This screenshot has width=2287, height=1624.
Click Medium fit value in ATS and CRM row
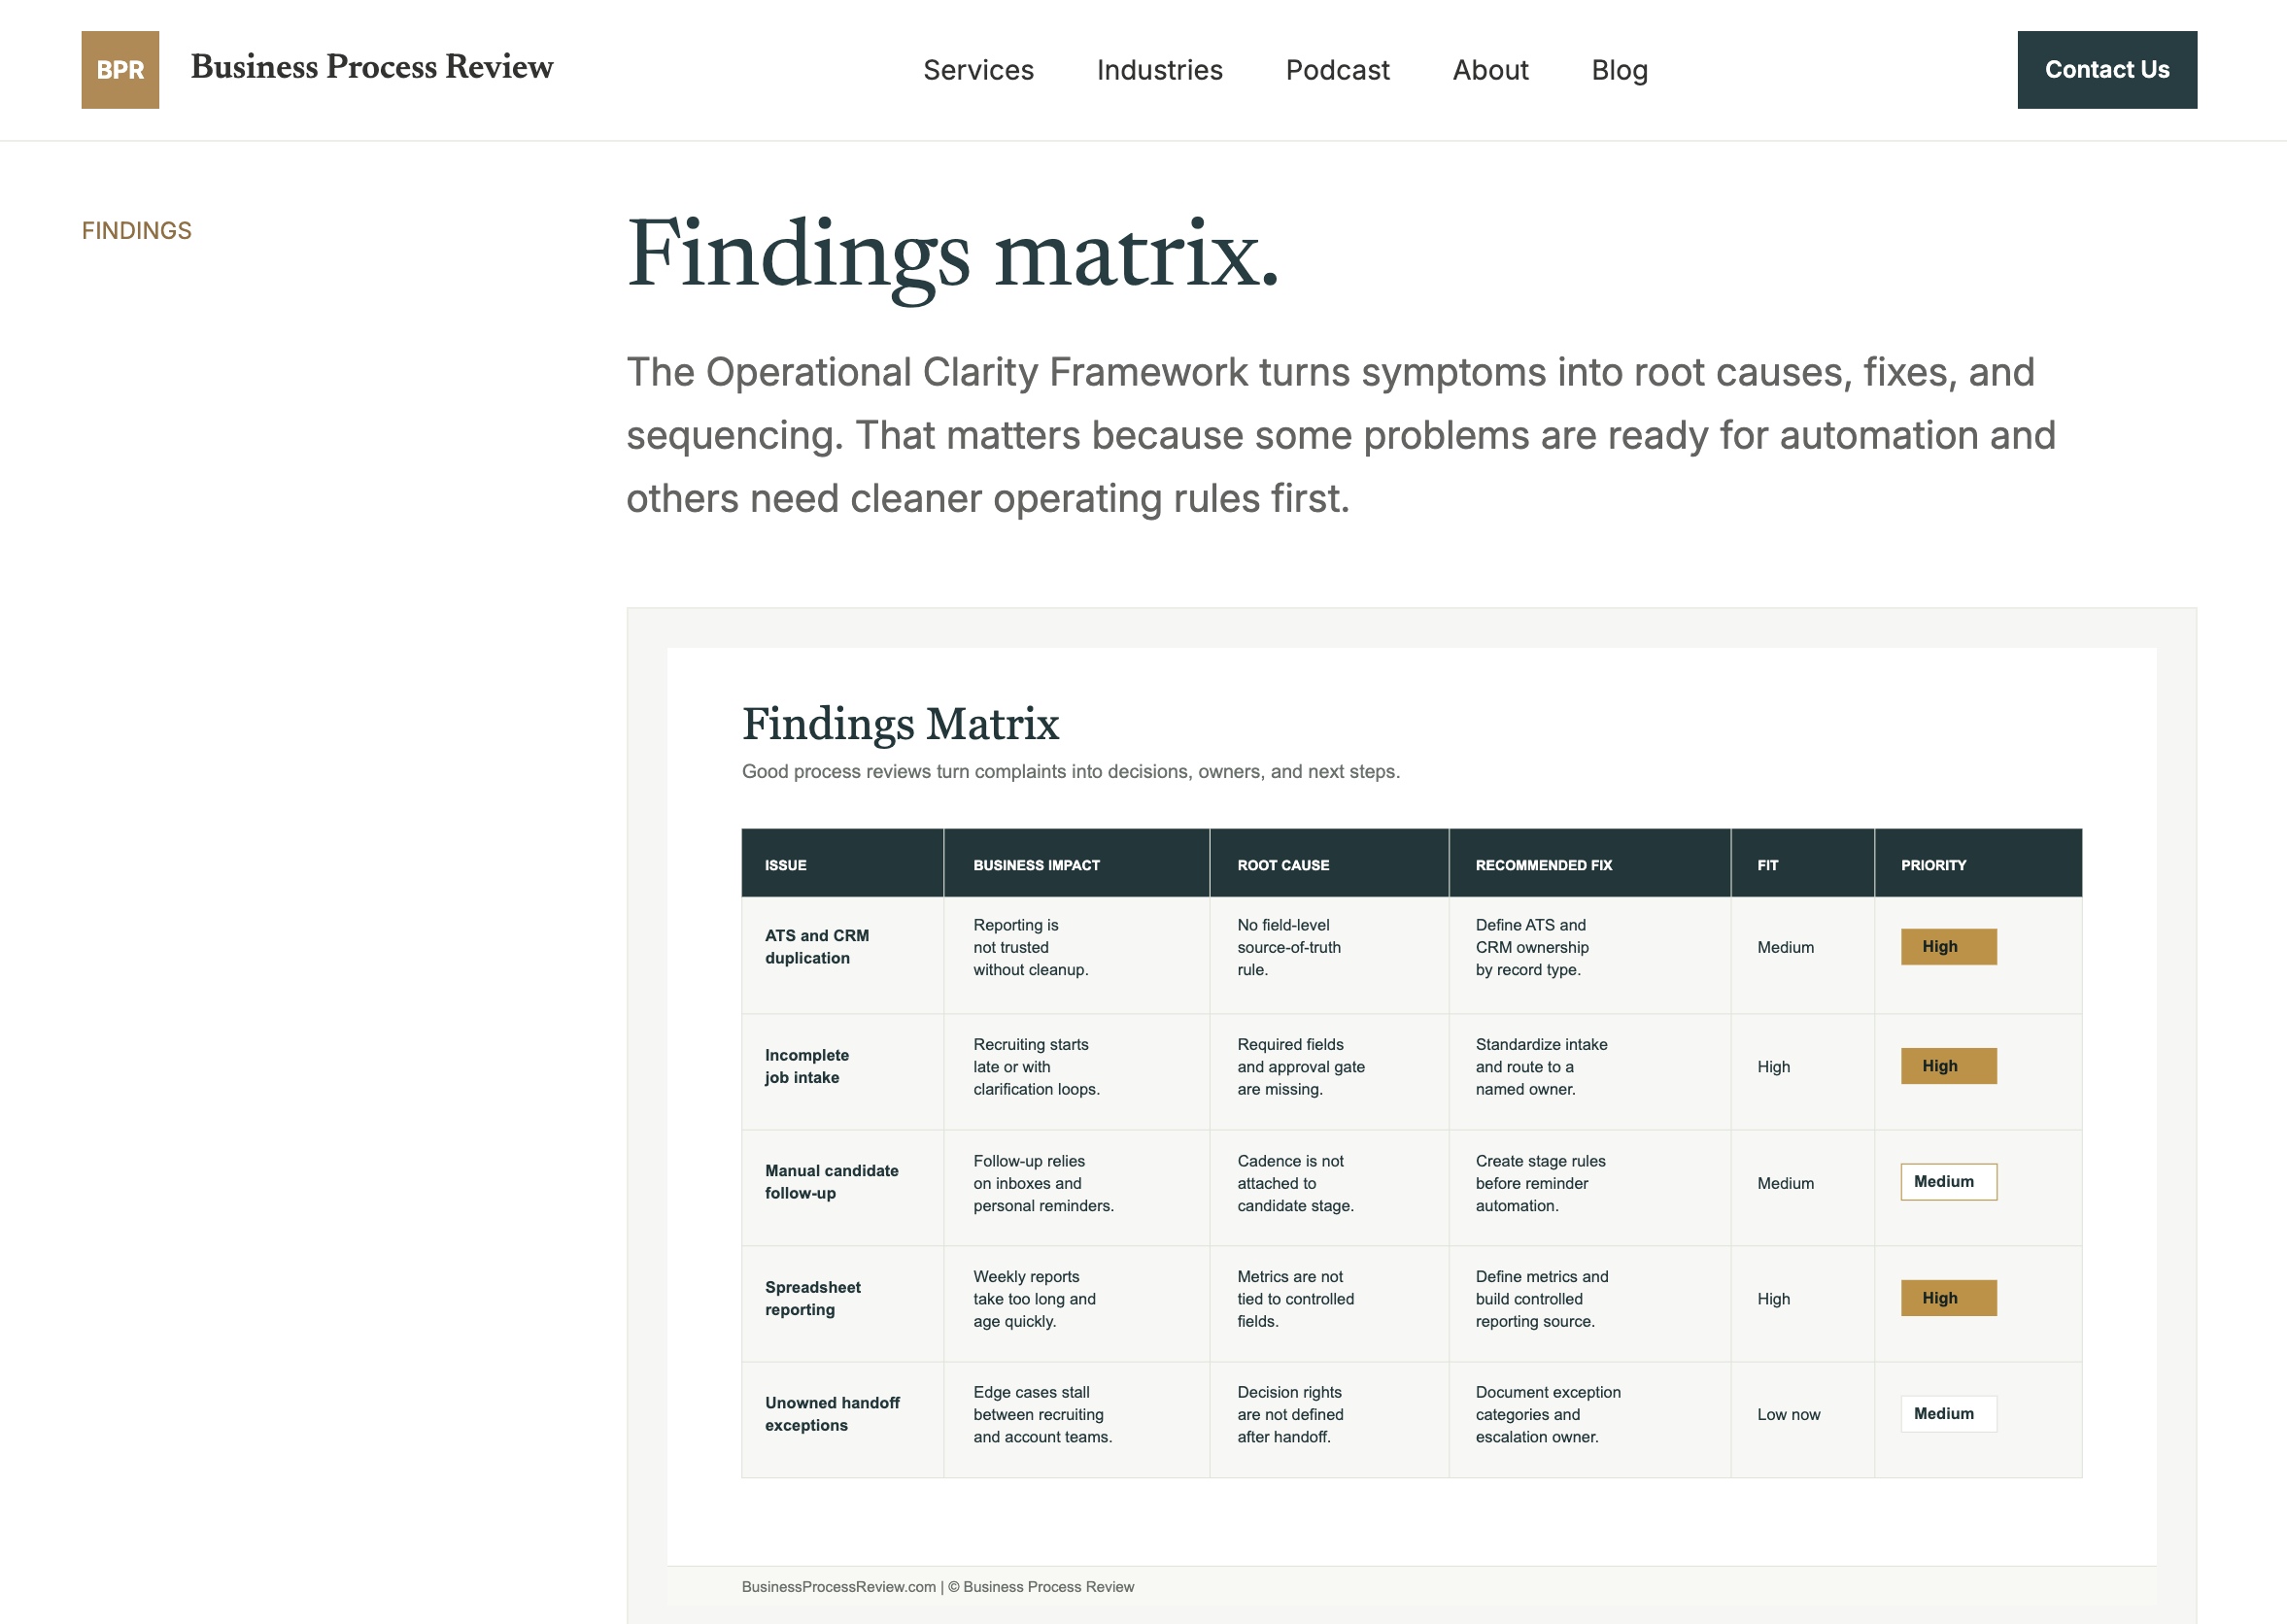point(1785,947)
